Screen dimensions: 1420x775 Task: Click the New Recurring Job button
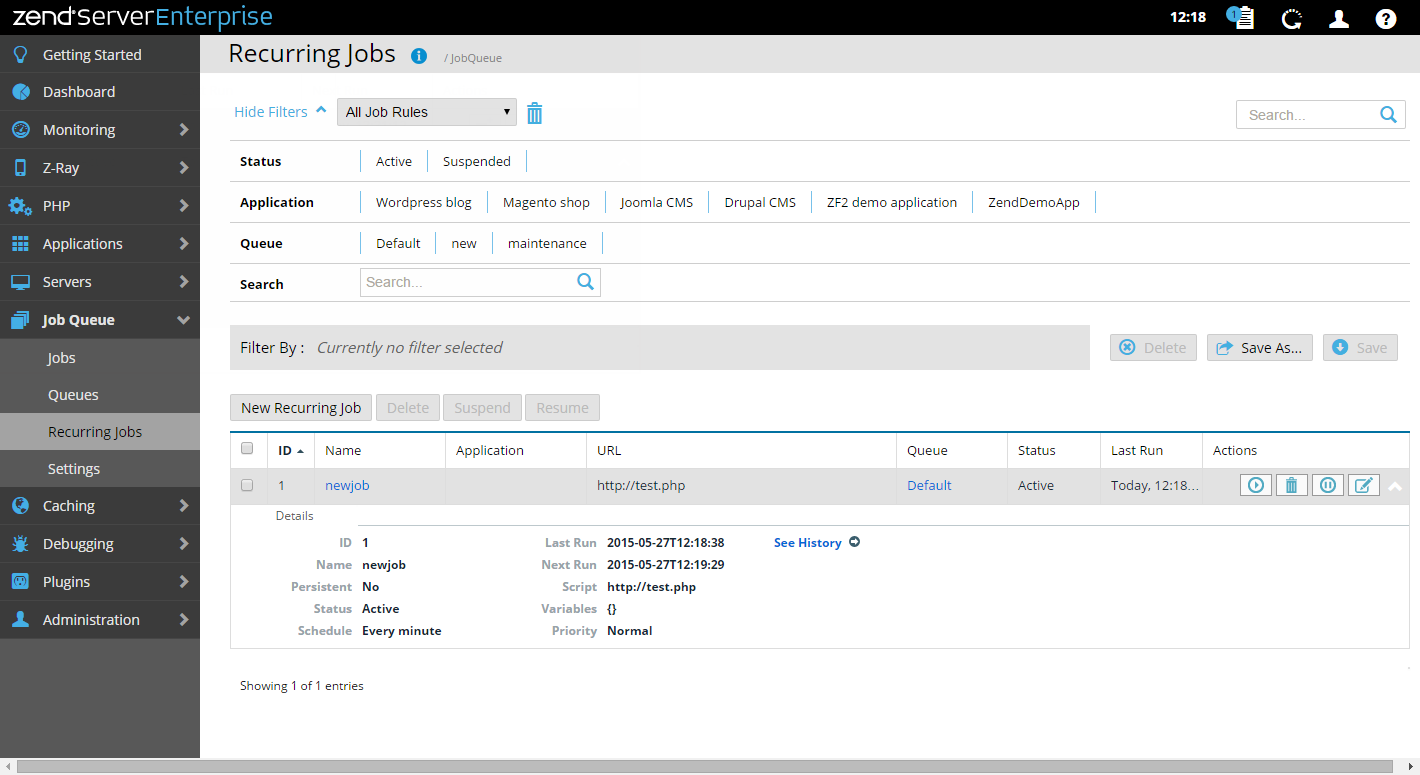pos(300,408)
